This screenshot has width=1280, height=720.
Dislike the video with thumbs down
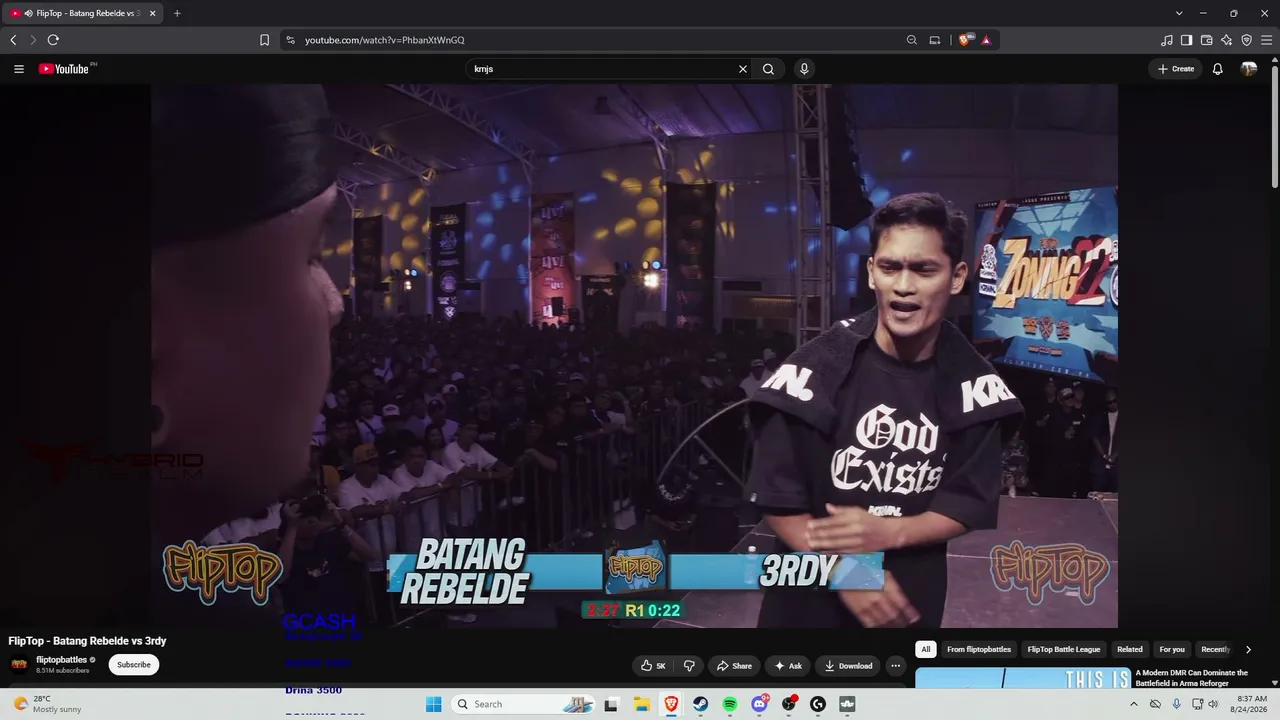[x=689, y=666]
